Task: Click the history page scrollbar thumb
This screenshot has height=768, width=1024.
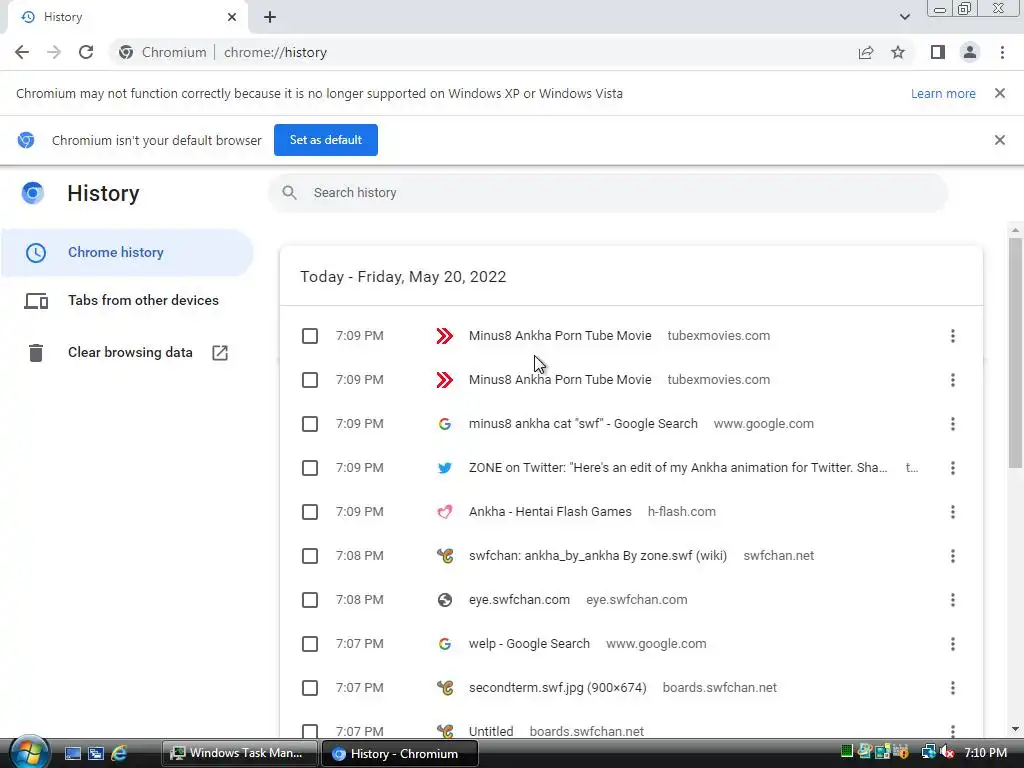Action: (x=1015, y=353)
